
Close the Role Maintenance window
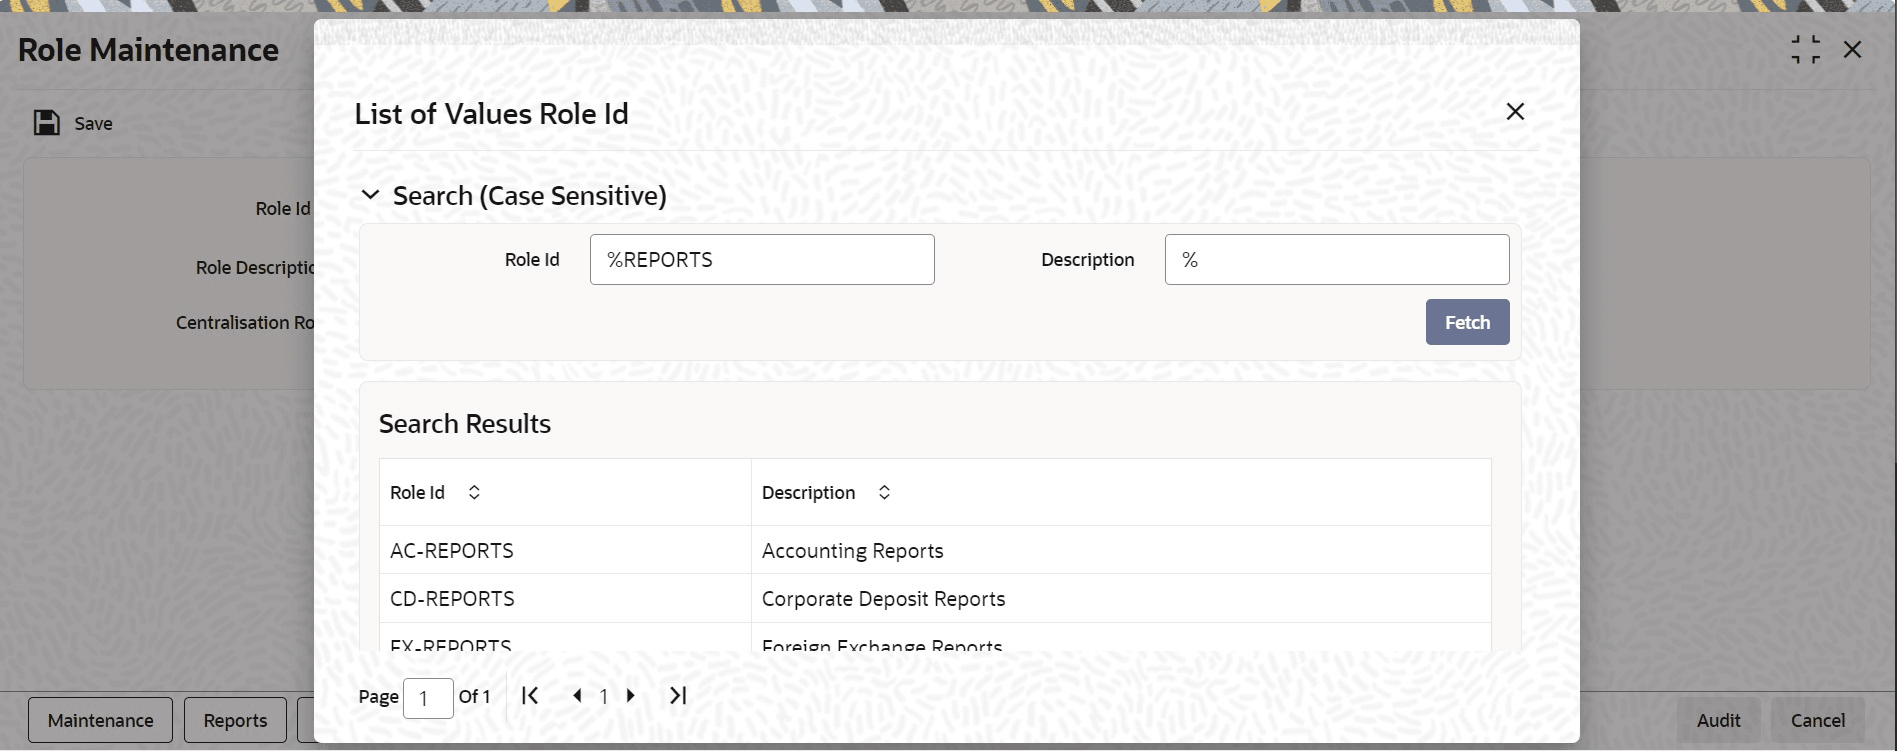[x=1852, y=50]
